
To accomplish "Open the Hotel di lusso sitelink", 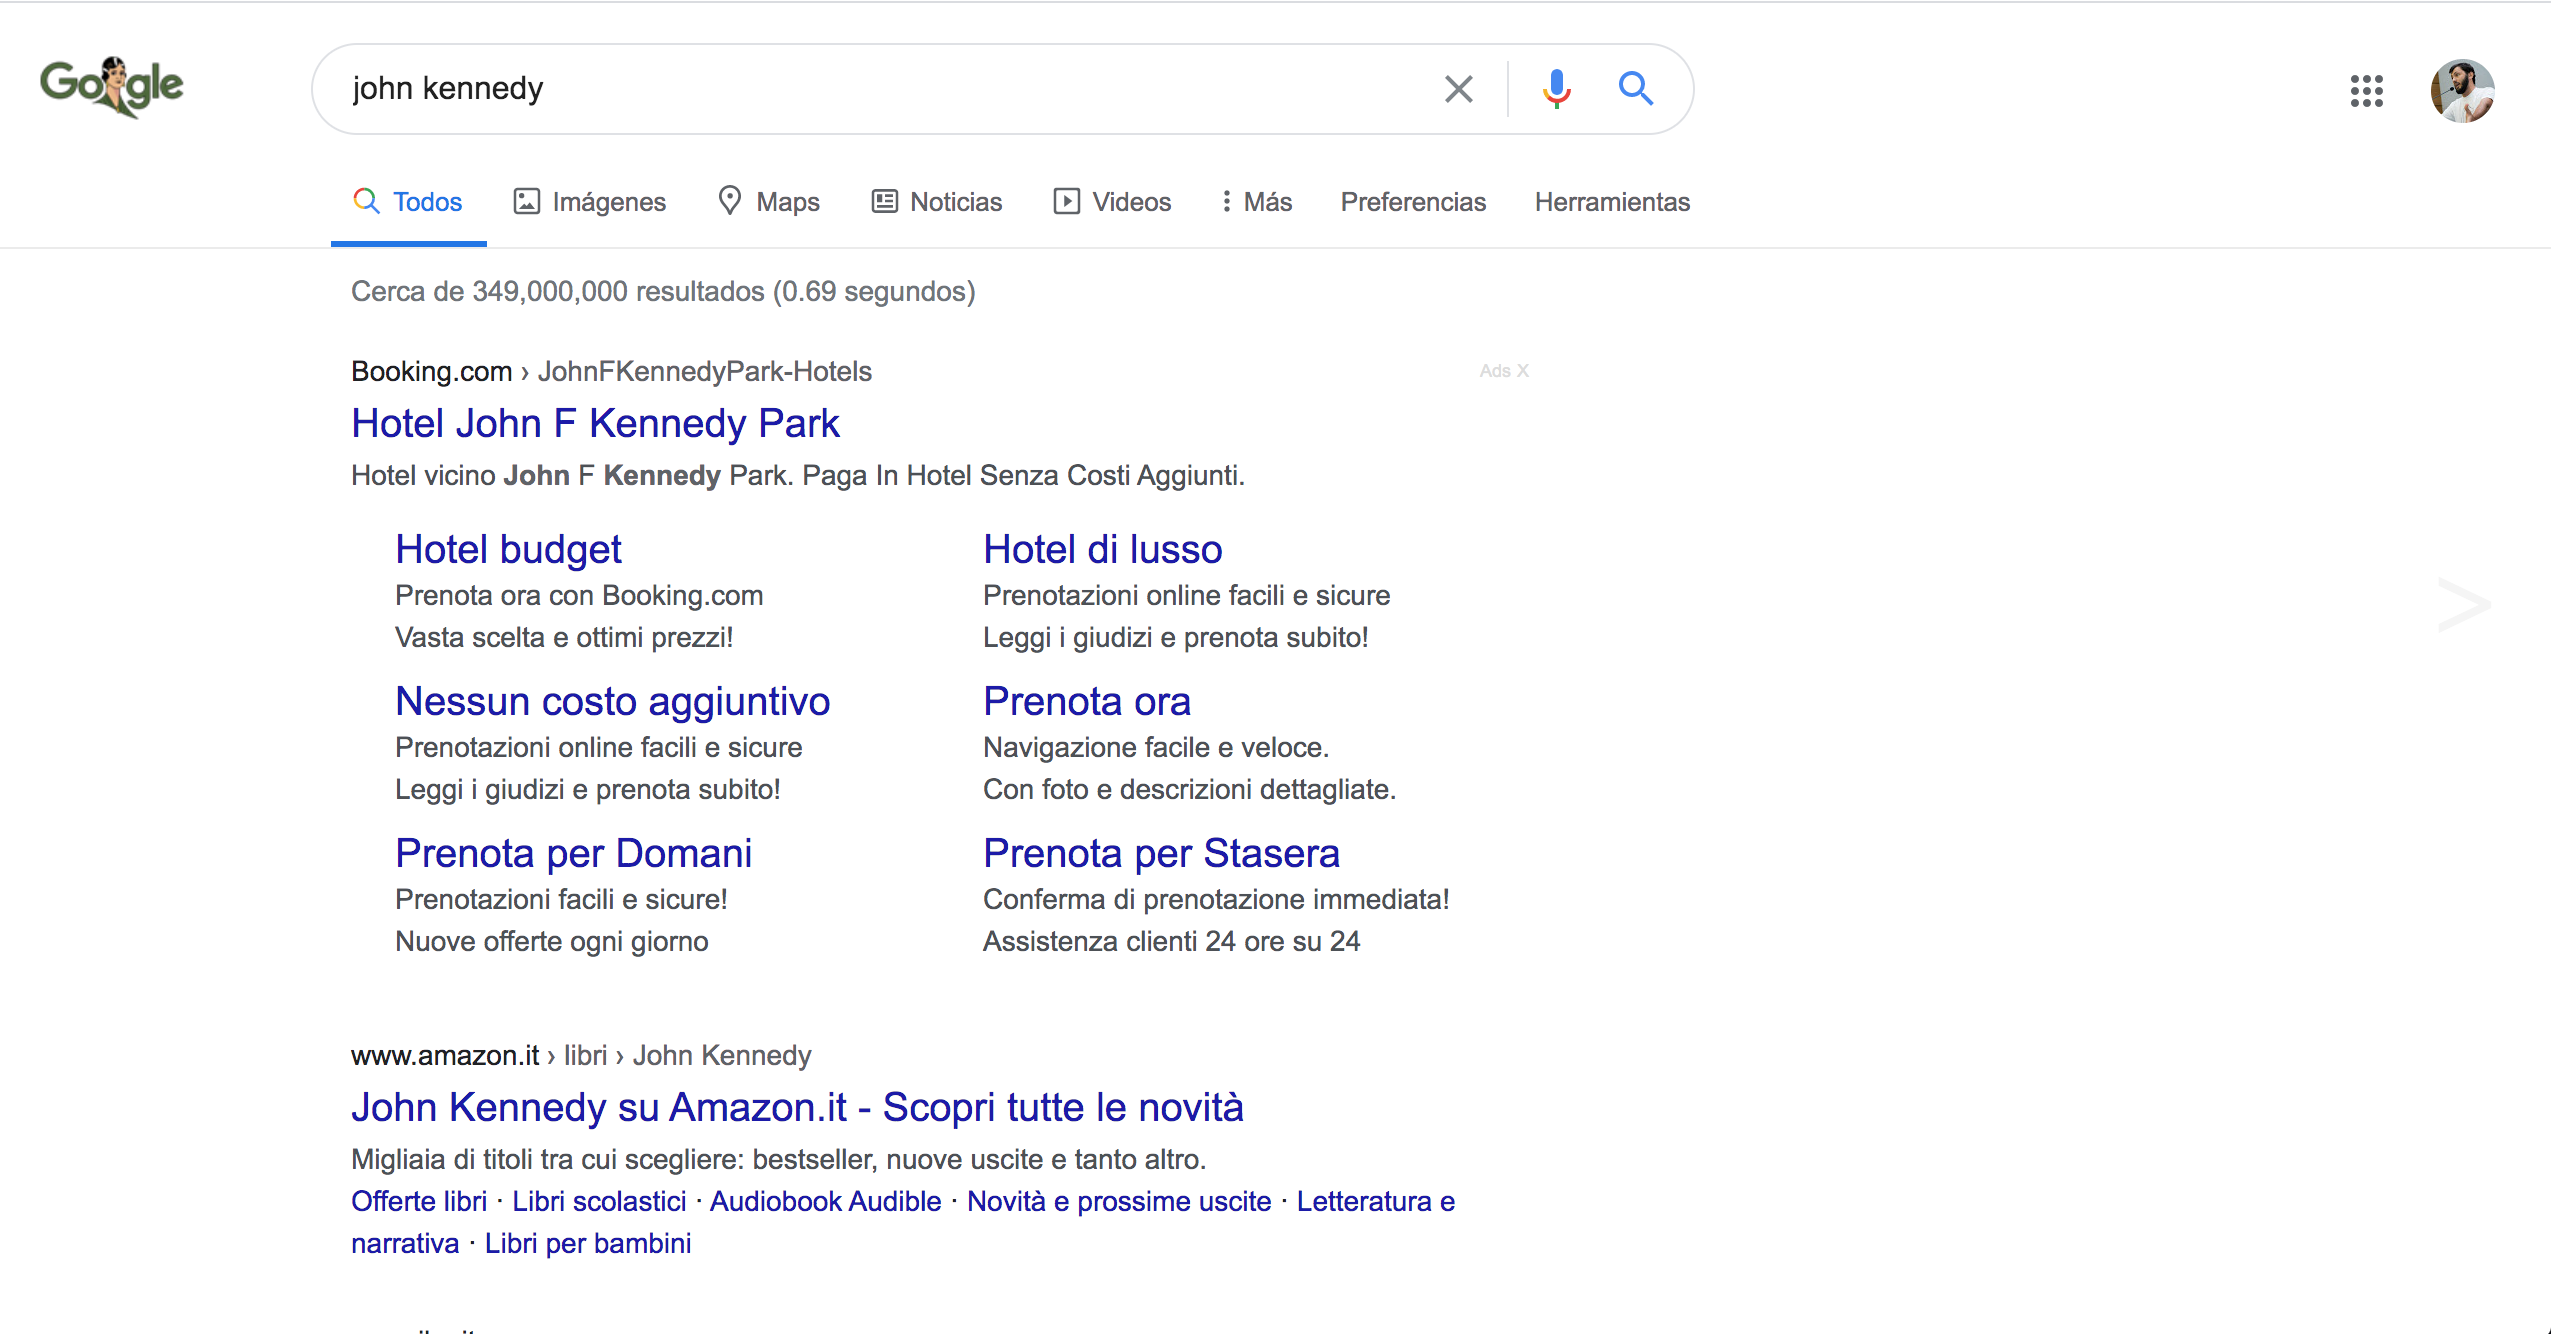I will coord(1102,549).
